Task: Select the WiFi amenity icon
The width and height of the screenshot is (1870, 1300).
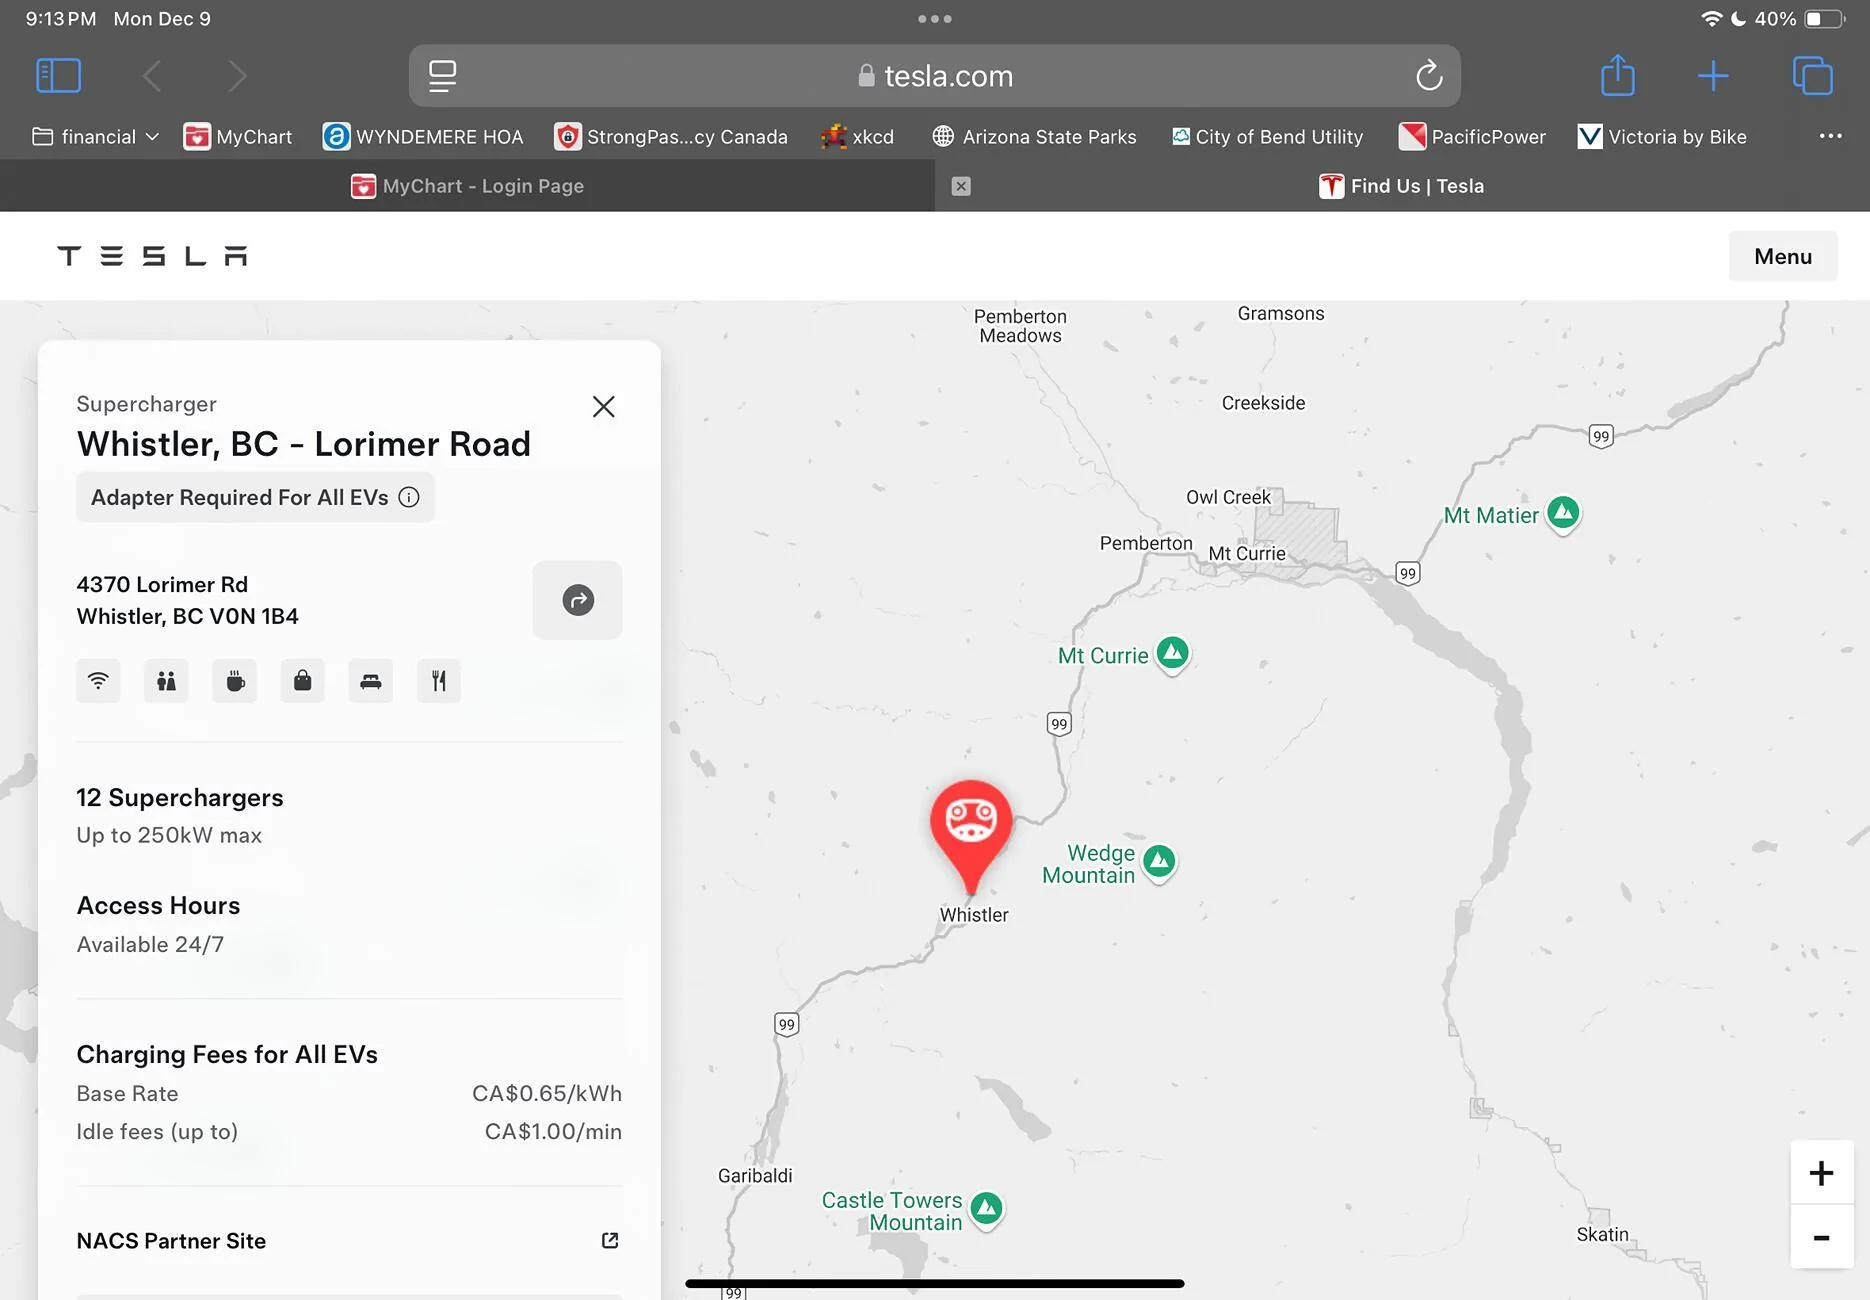Action: click(98, 681)
